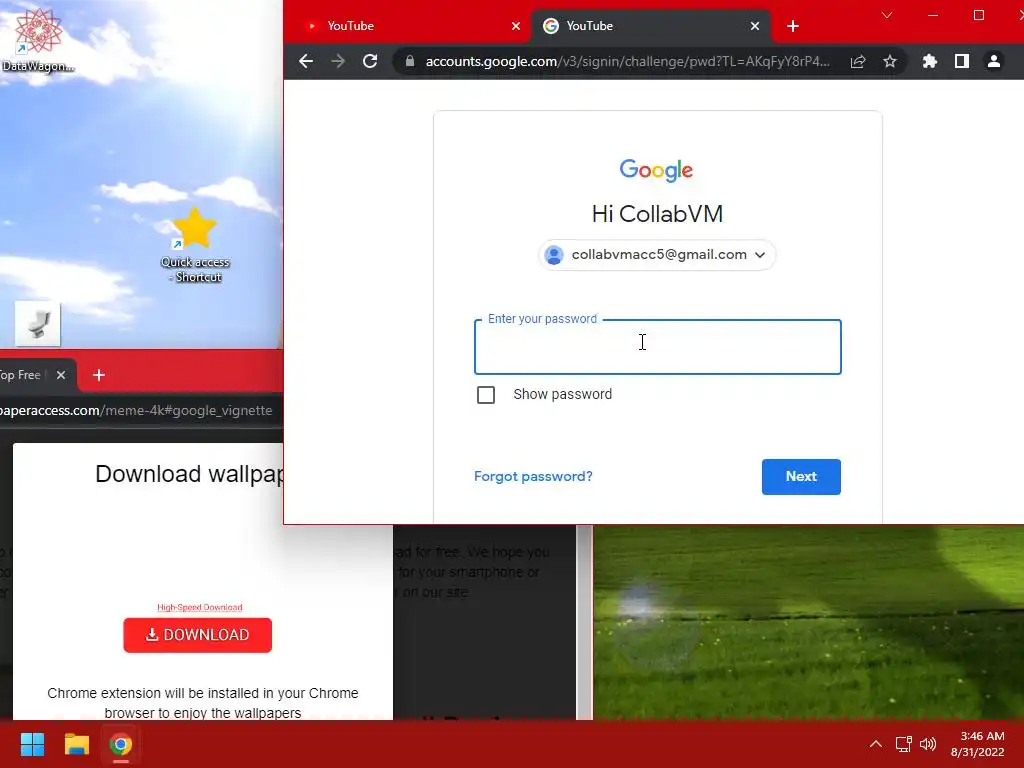Maximize the front Chrome window
Image resolution: width=1024 pixels, height=768 pixels.
click(978, 15)
